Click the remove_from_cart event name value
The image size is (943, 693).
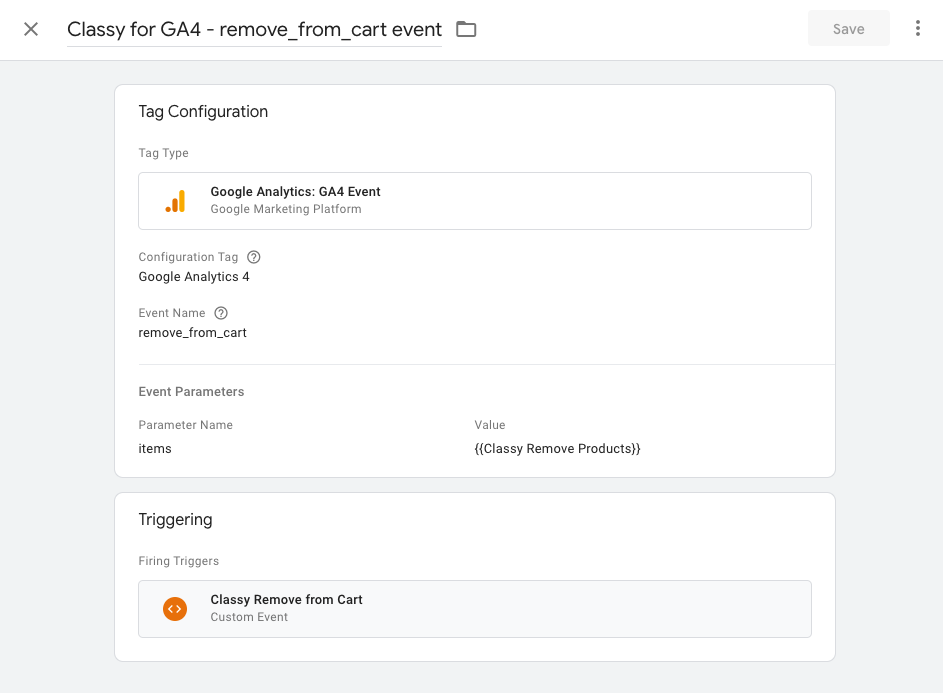(x=192, y=333)
